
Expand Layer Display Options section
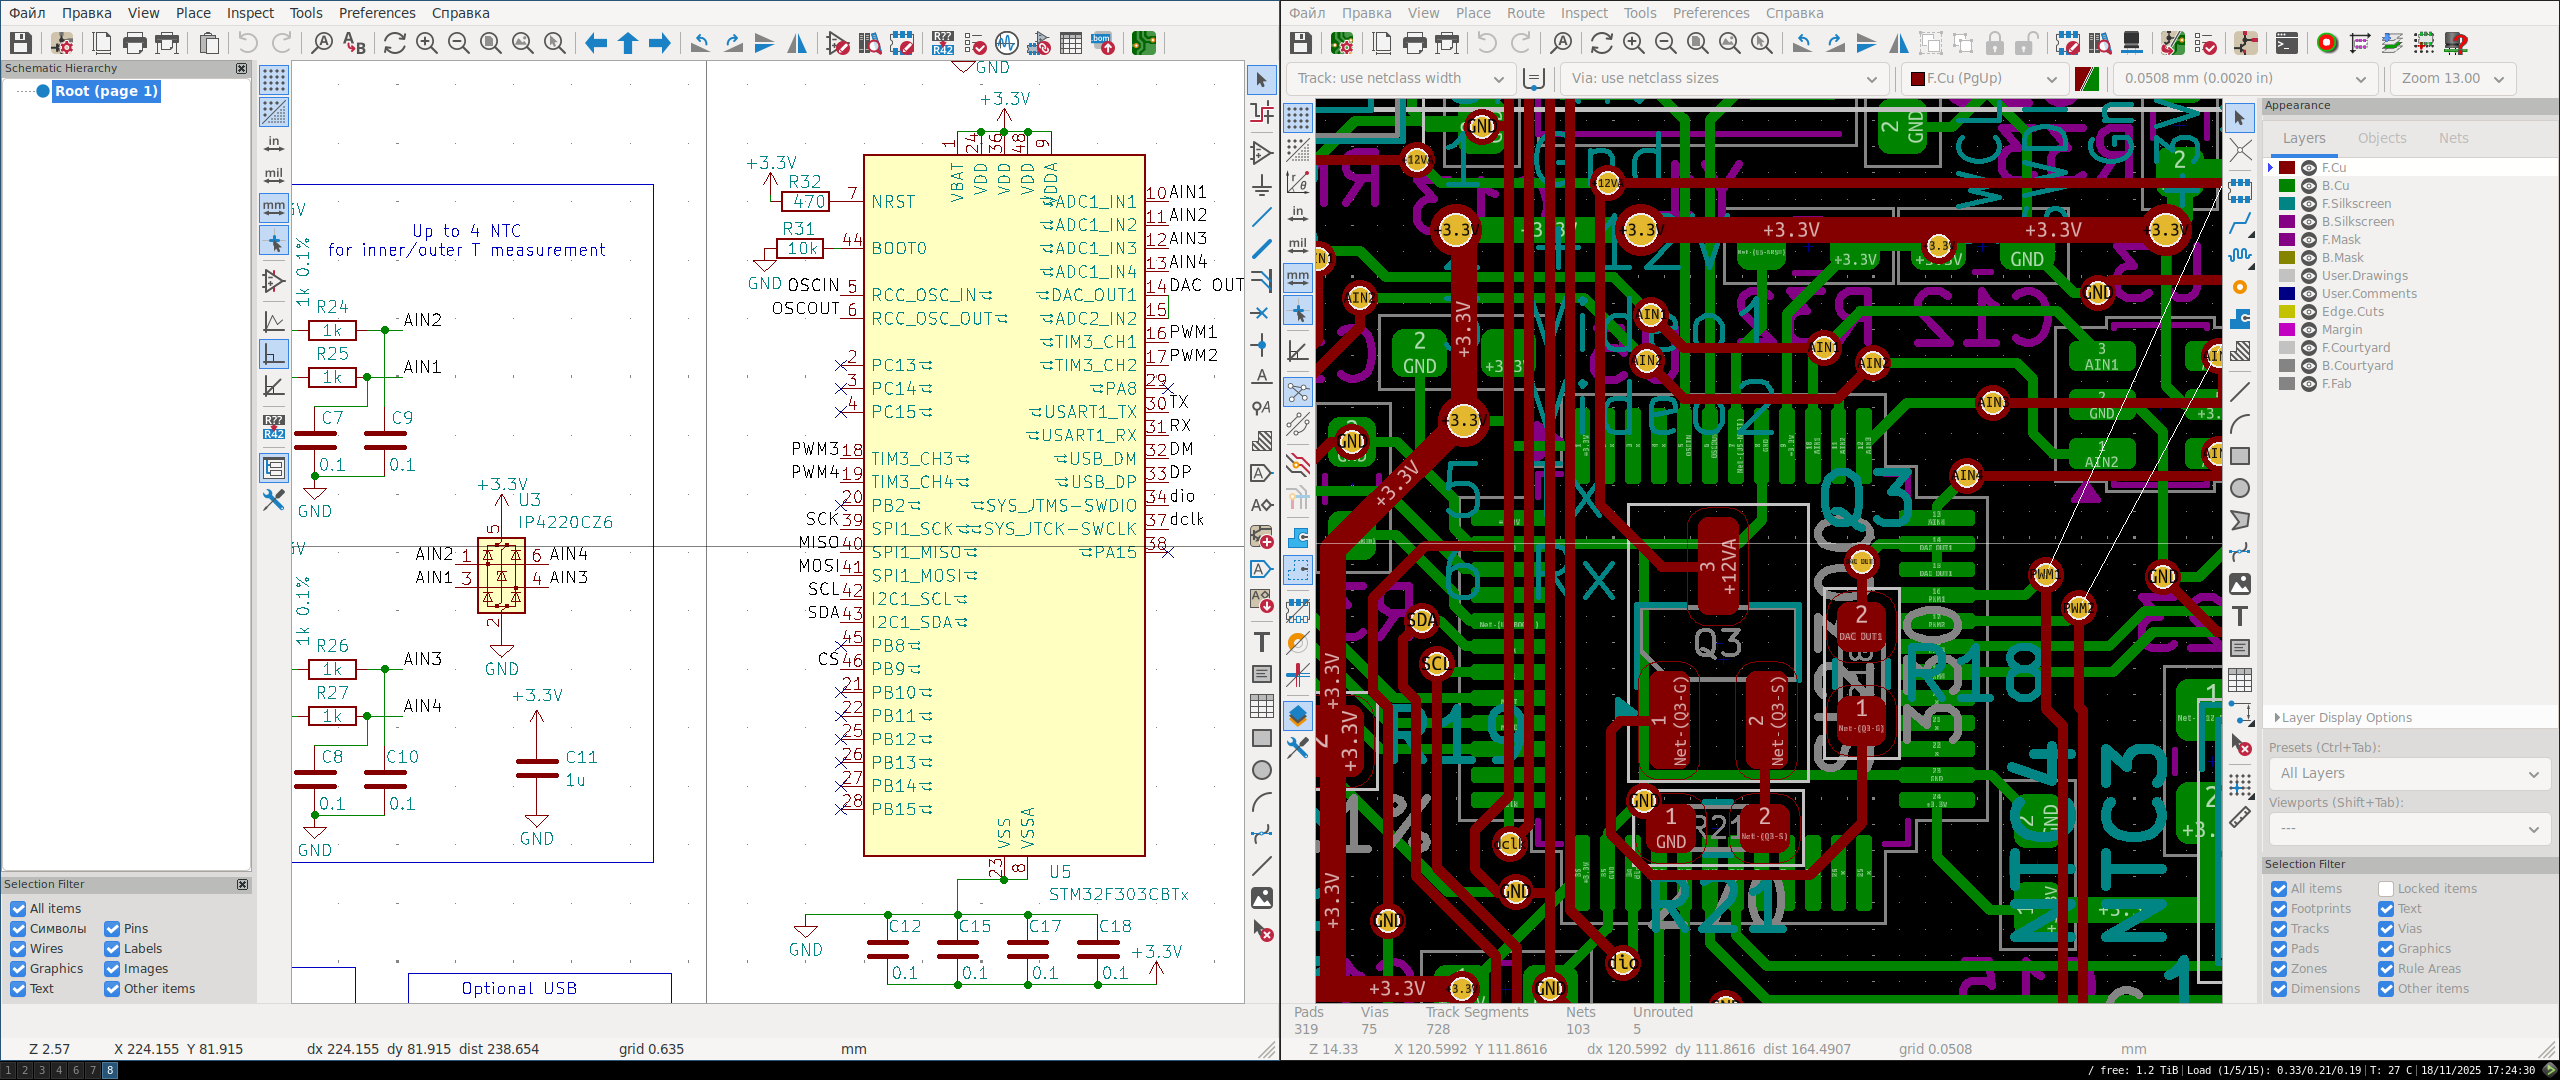2346,718
